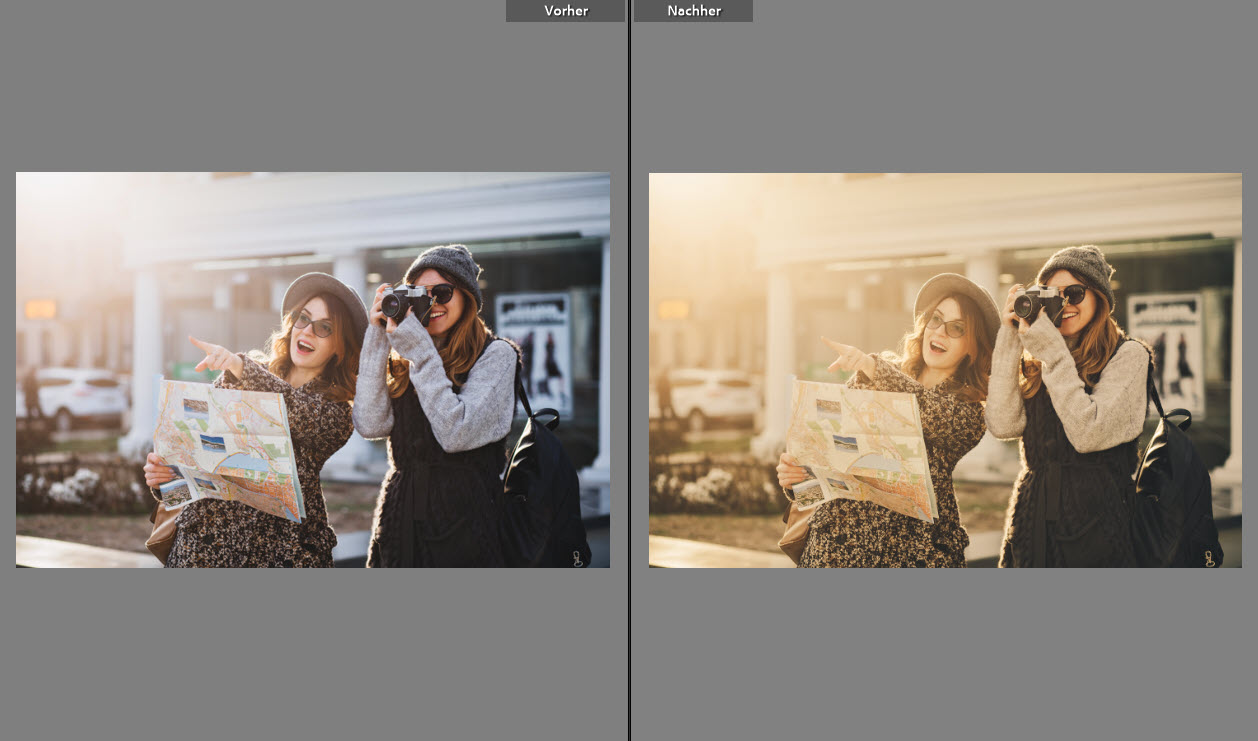Image resolution: width=1258 pixels, height=741 pixels.
Task: Click the Vorher label above left image
Action: coord(565,11)
